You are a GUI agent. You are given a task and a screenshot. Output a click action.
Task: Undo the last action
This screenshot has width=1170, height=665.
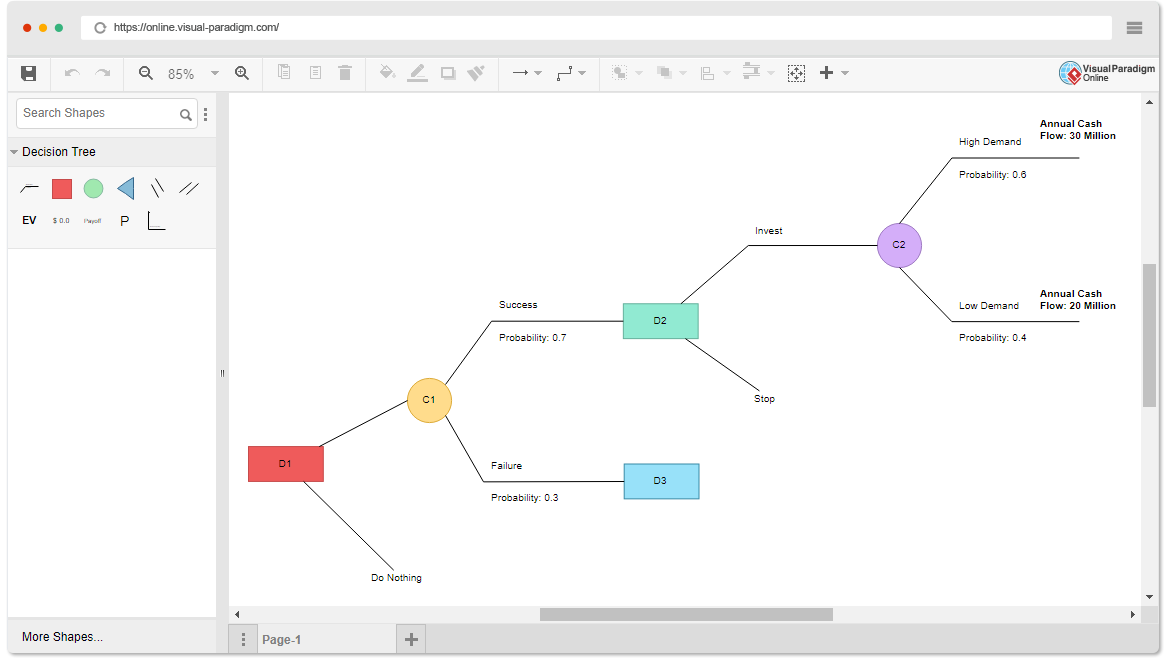pos(72,73)
